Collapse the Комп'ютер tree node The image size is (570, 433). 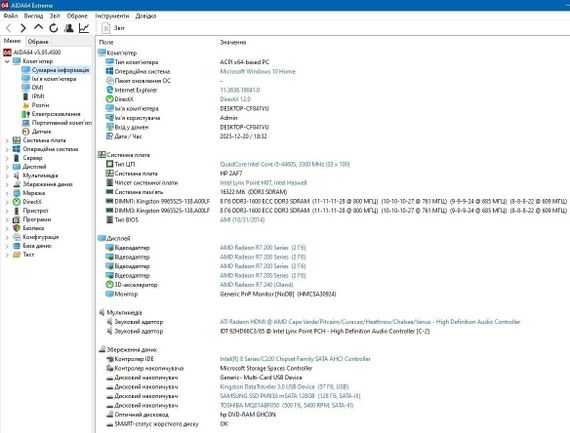click(7, 61)
